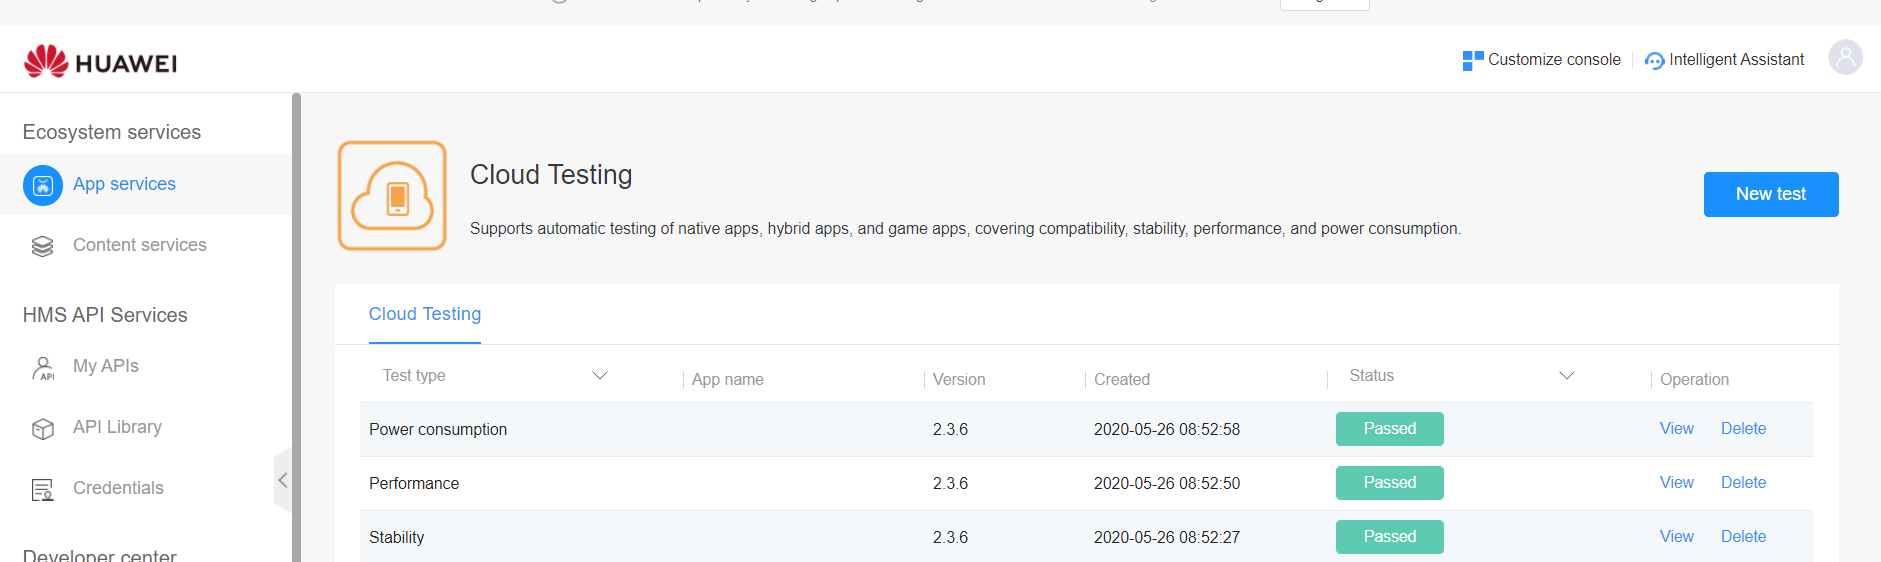This screenshot has width=1881, height=562.
Task: Open the user profile avatar
Action: (x=1846, y=57)
